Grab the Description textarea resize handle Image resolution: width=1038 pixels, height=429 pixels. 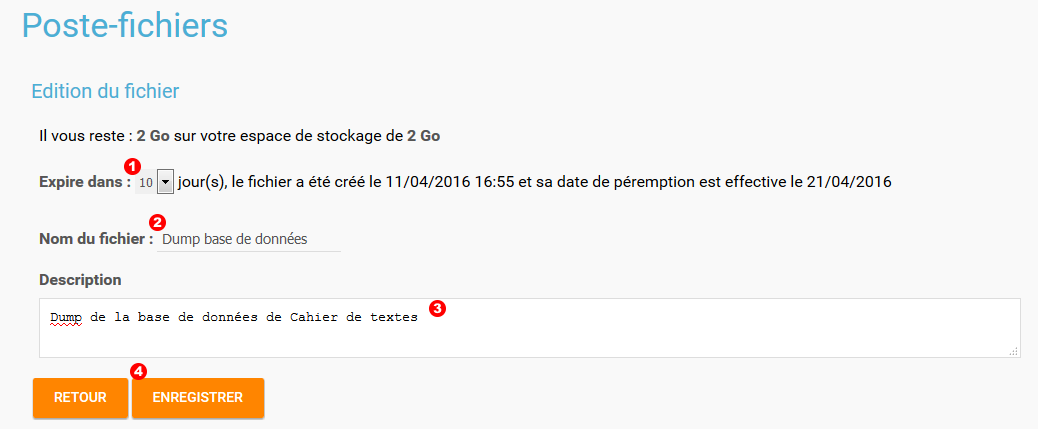pyautogui.click(x=1013, y=351)
